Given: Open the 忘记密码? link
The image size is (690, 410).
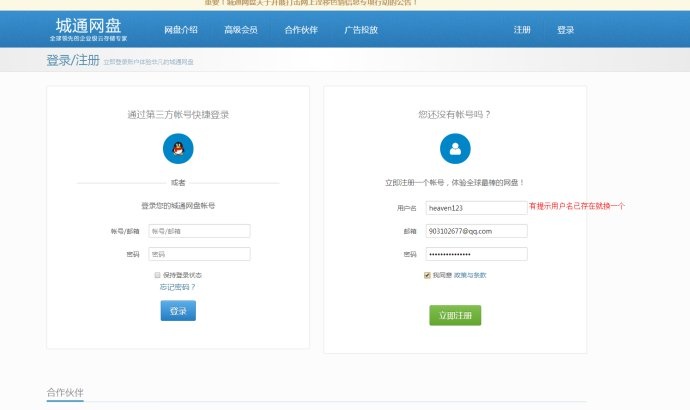Looking at the screenshot, I should (178, 287).
